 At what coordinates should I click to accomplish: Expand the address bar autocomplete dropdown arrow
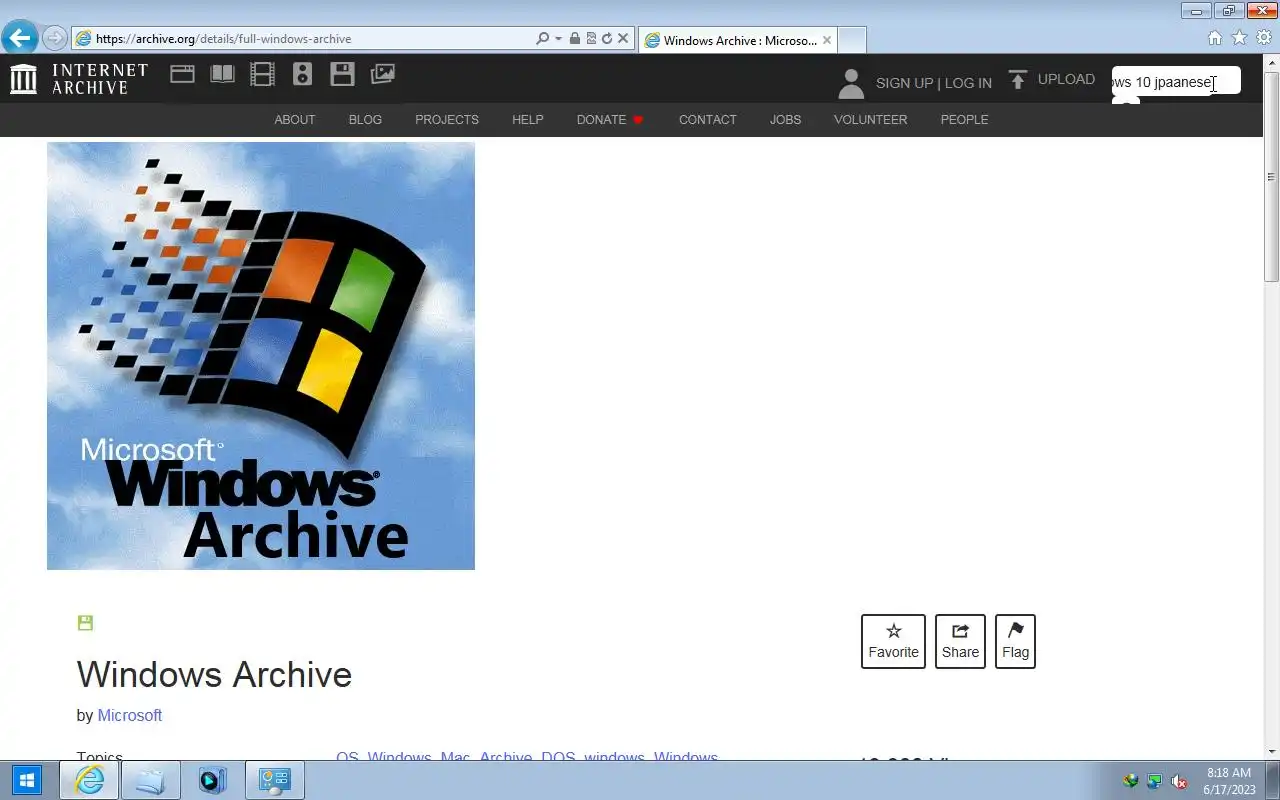(558, 38)
